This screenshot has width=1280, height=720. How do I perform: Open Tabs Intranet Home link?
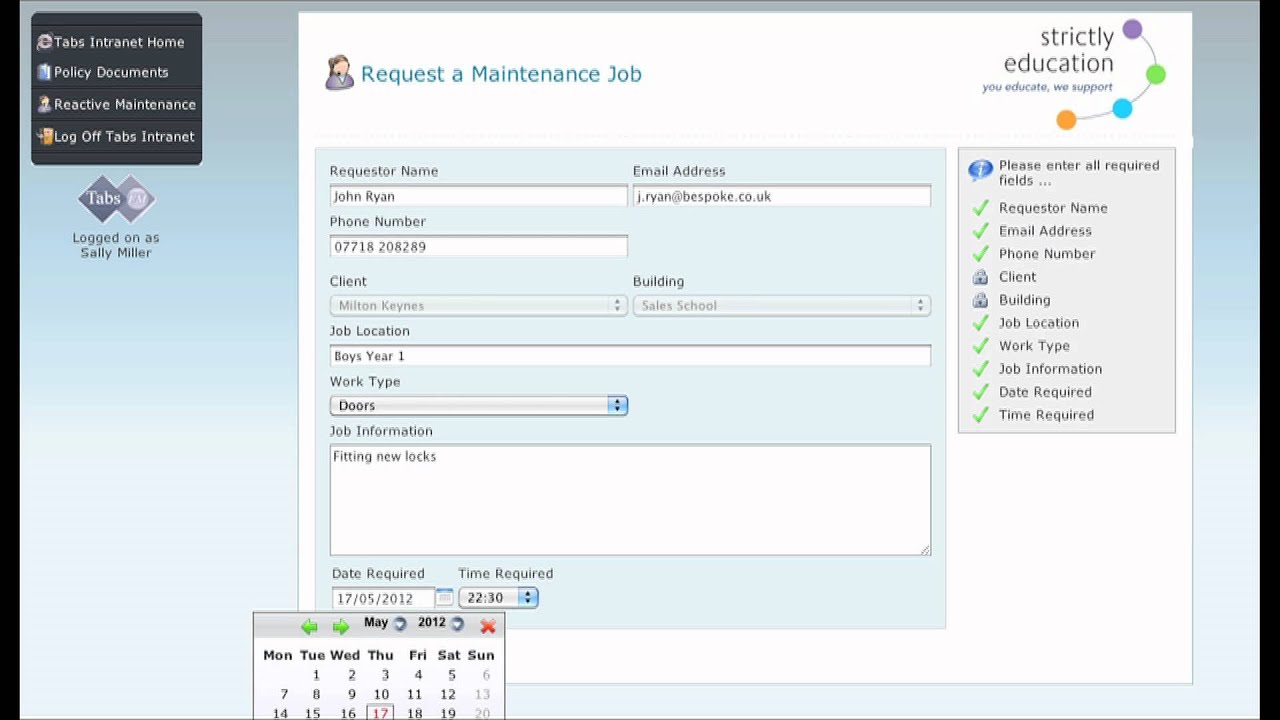click(x=119, y=42)
